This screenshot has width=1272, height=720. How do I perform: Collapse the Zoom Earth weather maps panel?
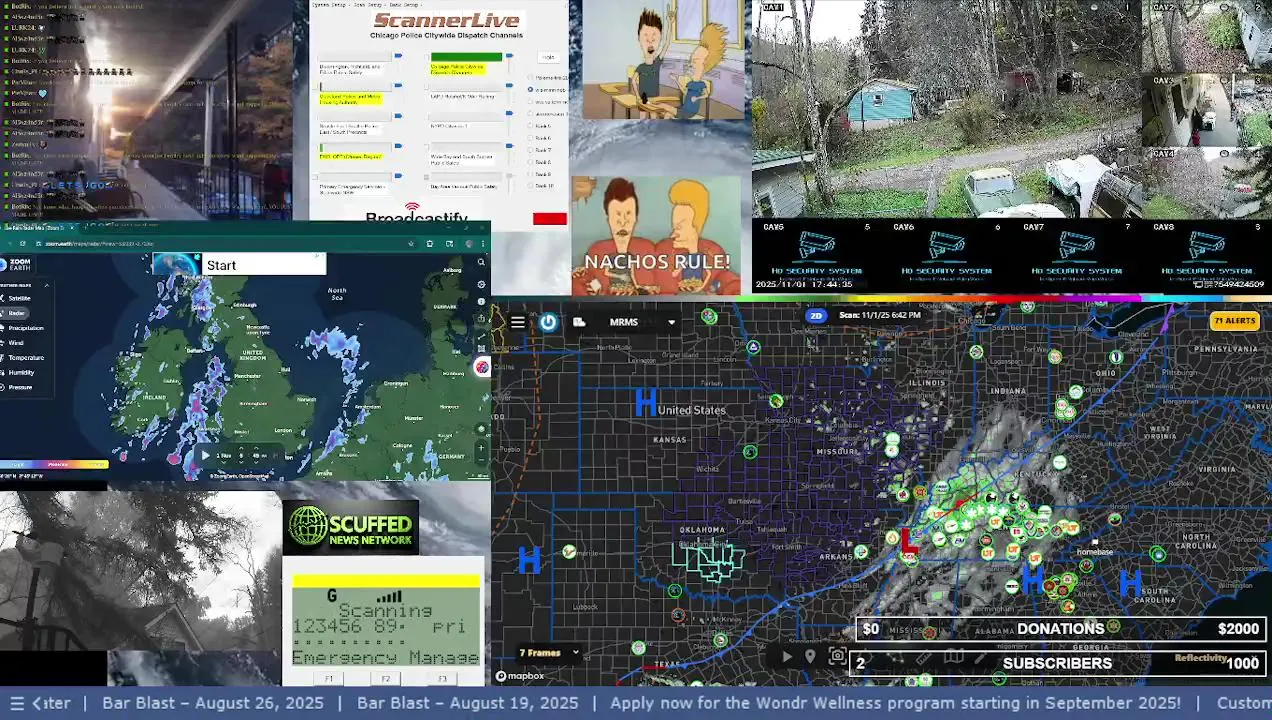(x=46, y=285)
